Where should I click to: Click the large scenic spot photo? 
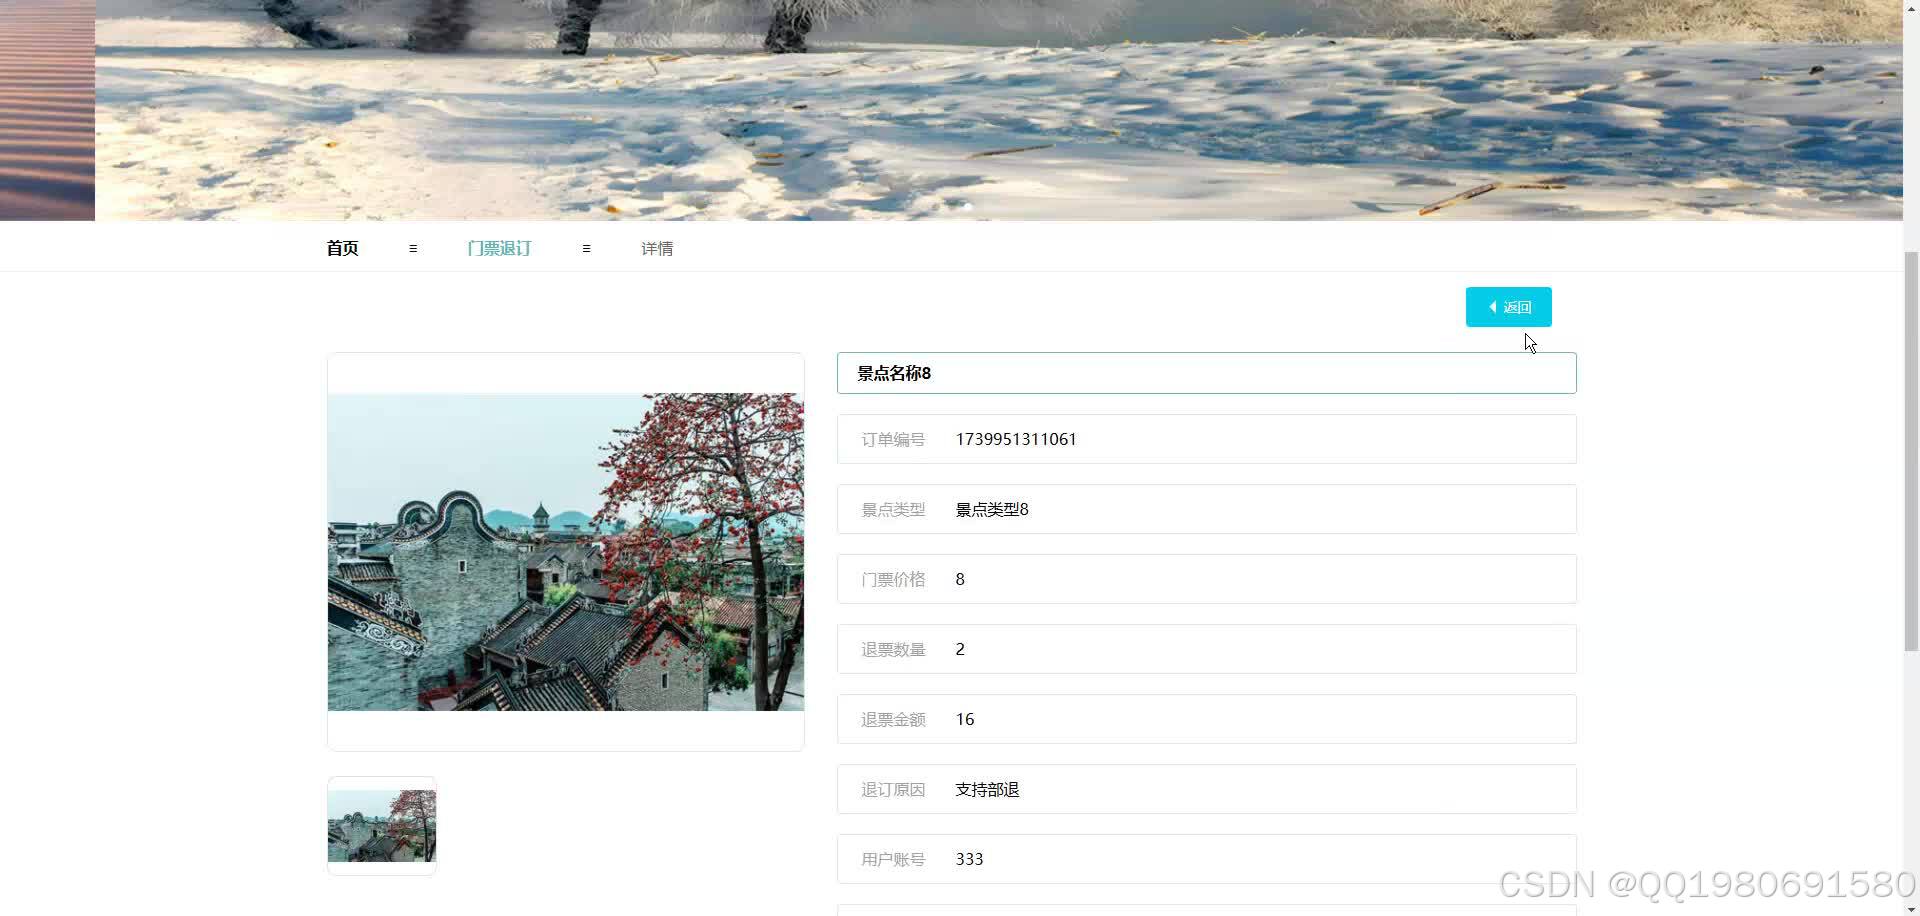pyautogui.click(x=566, y=552)
